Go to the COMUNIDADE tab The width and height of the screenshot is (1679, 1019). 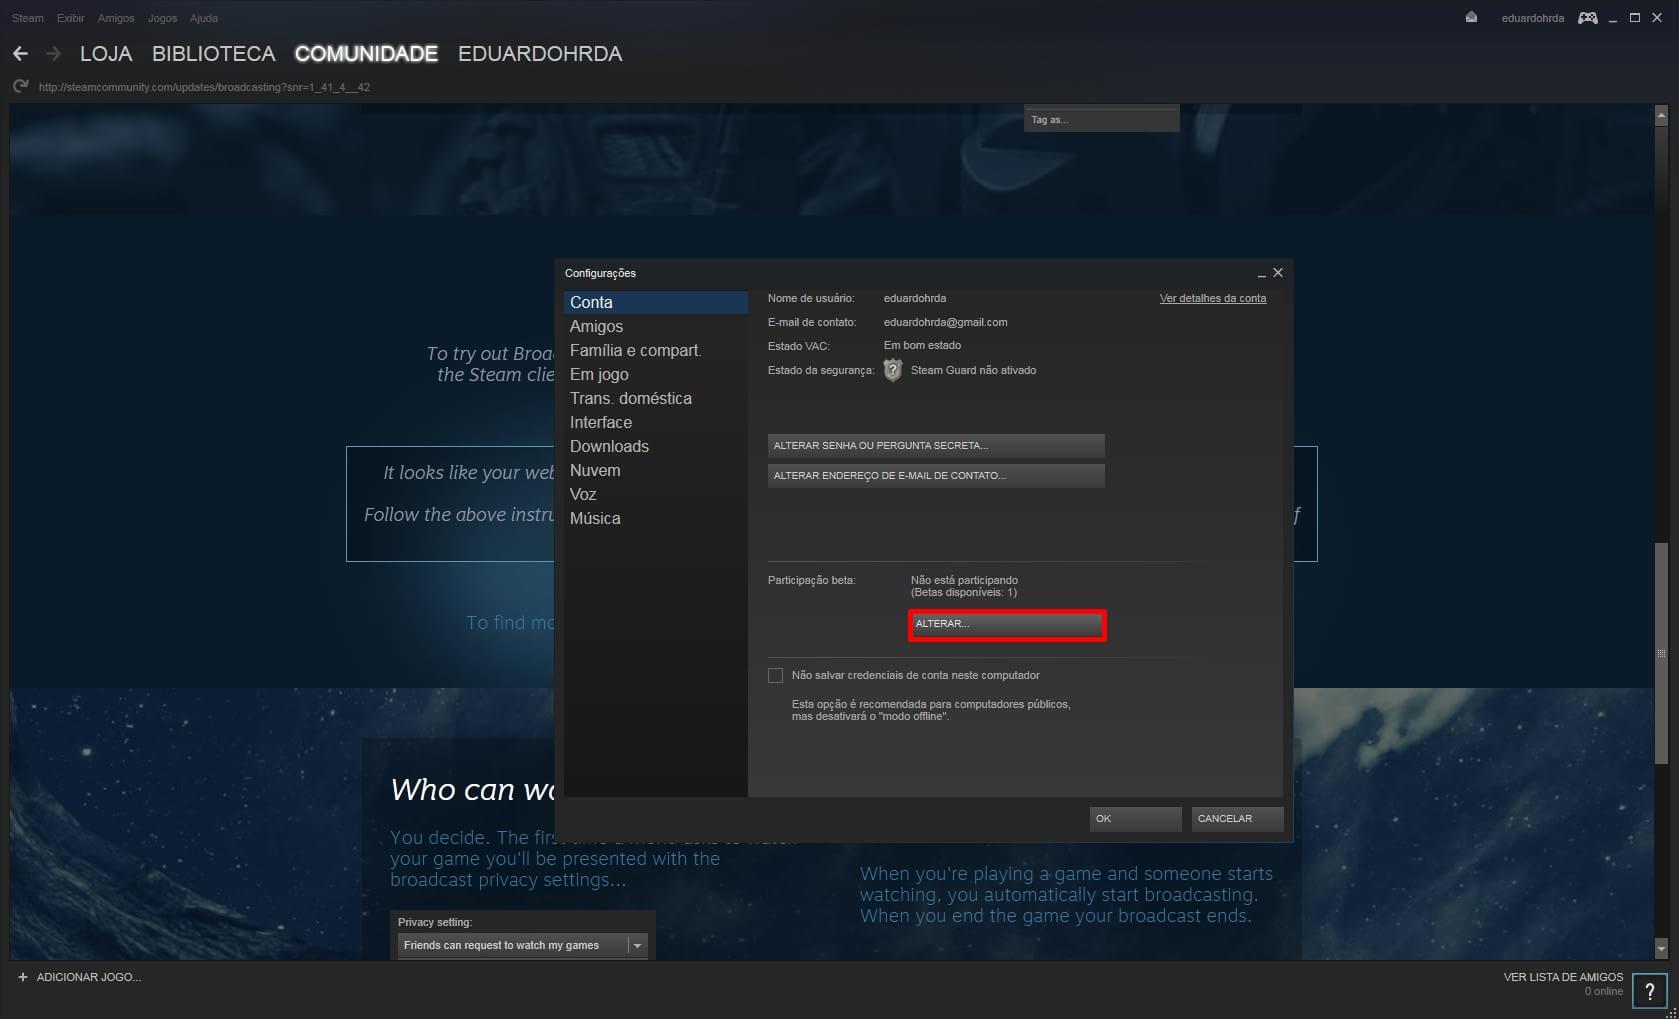pyautogui.click(x=366, y=54)
